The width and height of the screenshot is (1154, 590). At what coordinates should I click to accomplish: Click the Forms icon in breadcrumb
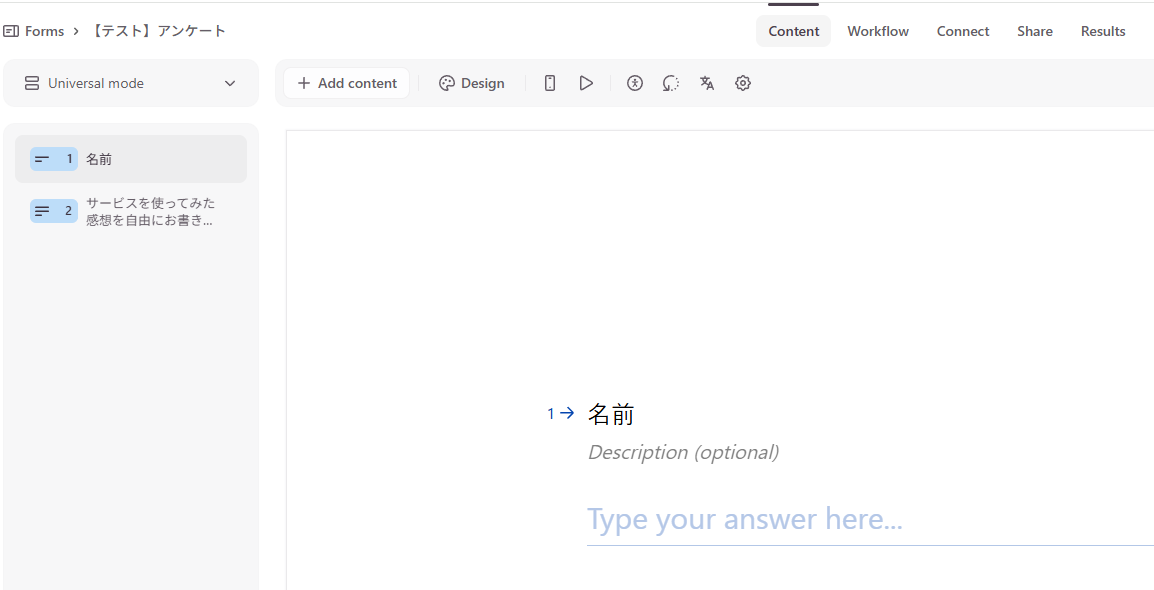coord(11,31)
